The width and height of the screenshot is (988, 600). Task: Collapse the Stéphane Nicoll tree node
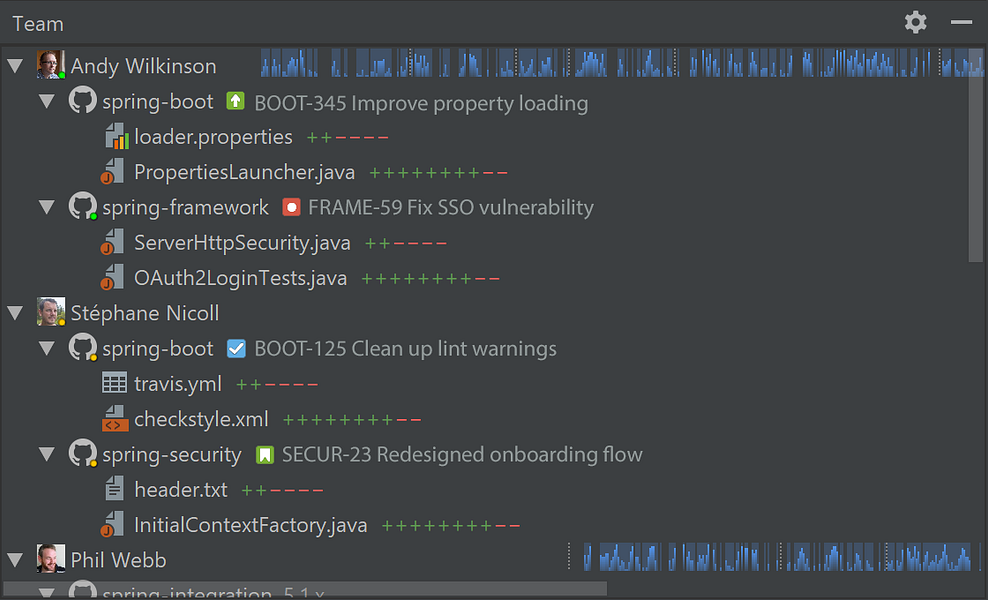[x=15, y=313]
